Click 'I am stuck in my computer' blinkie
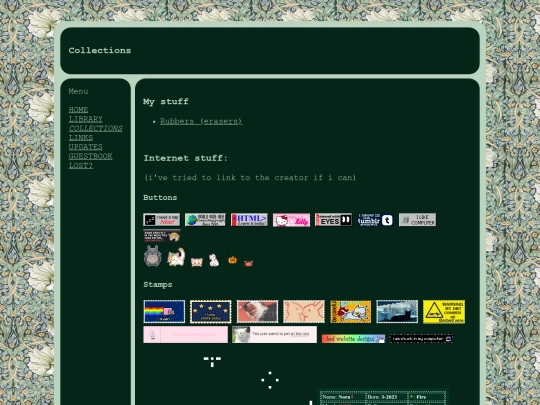Screen dimensions: 540x405 tap(421, 339)
